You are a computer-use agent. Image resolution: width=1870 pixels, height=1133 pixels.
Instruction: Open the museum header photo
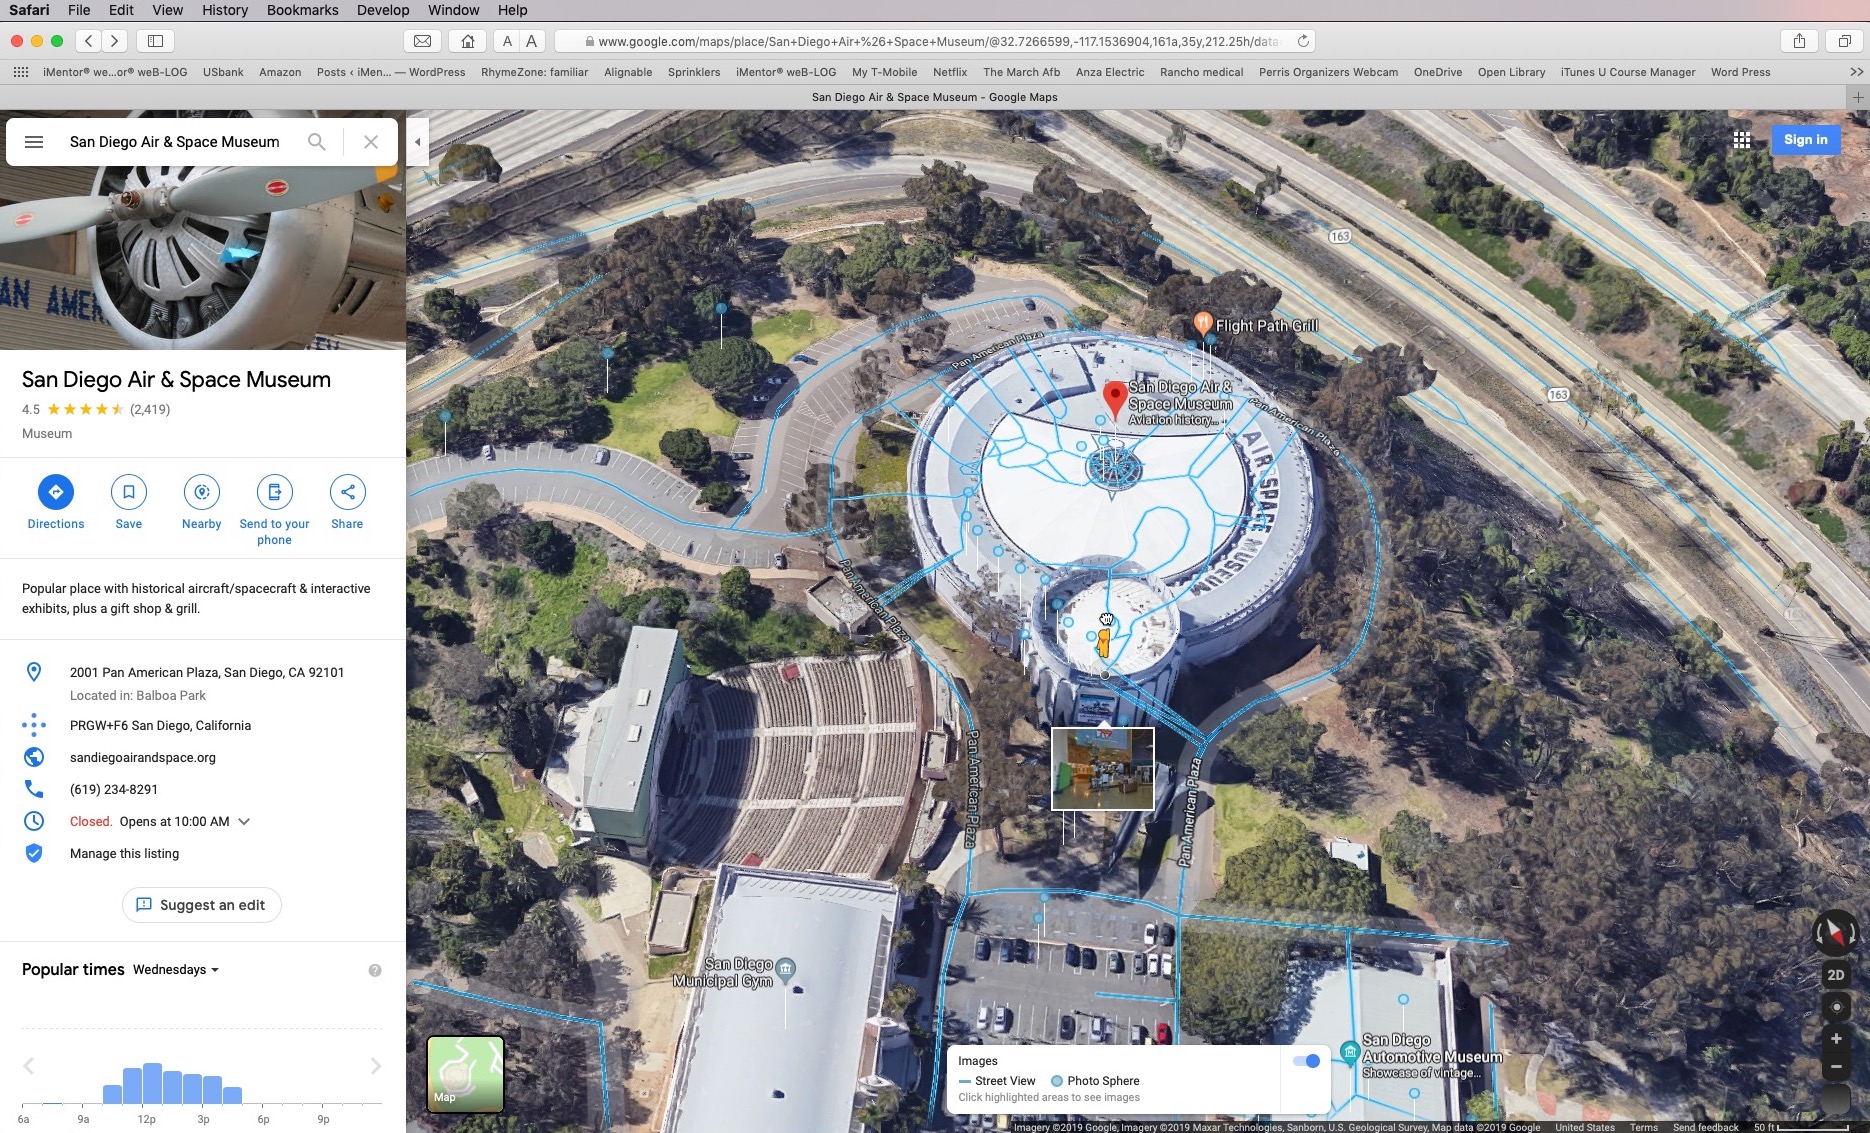click(x=203, y=258)
